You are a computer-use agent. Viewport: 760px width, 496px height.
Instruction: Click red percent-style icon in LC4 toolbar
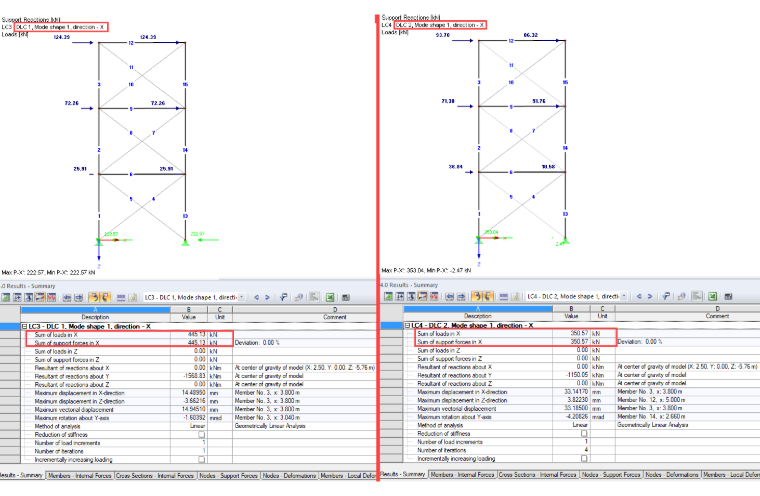434,296
